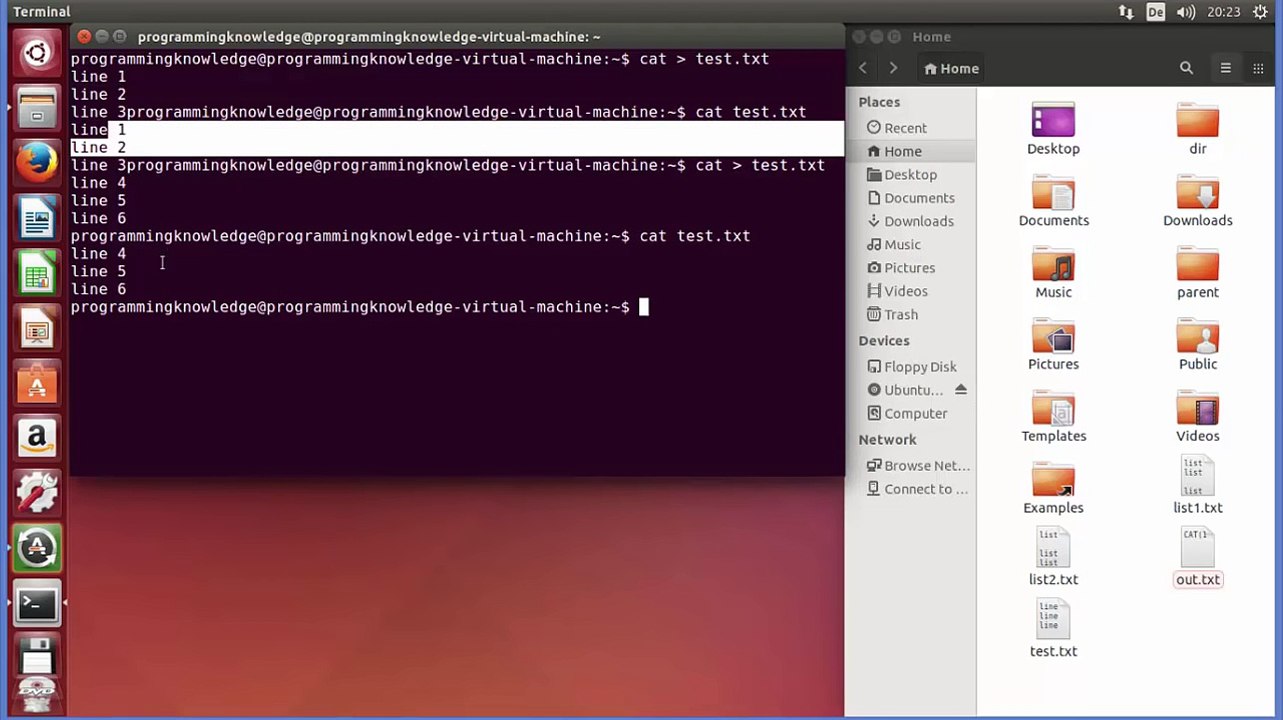The image size is (1283, 720).
Task: Select Computer in Devices sidebar
Action: coord(915,413)
